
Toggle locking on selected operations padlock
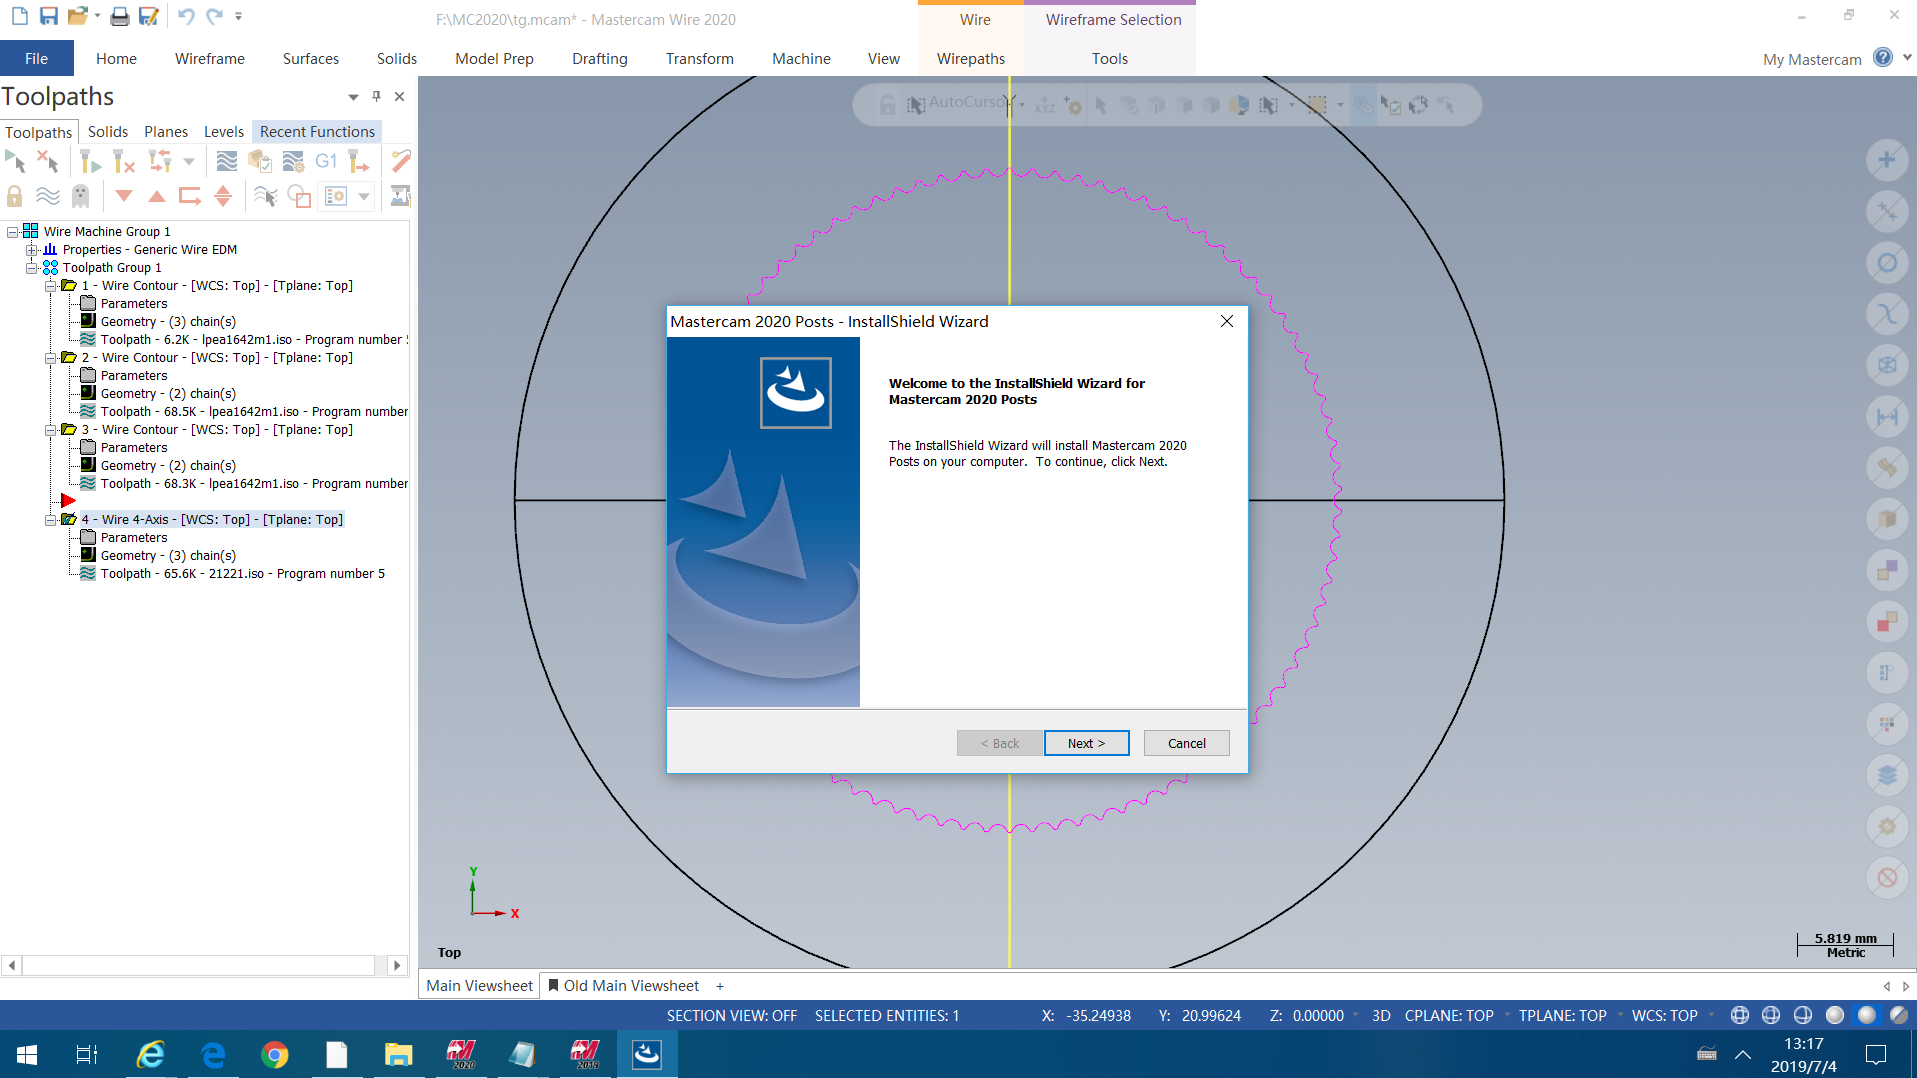15,196
